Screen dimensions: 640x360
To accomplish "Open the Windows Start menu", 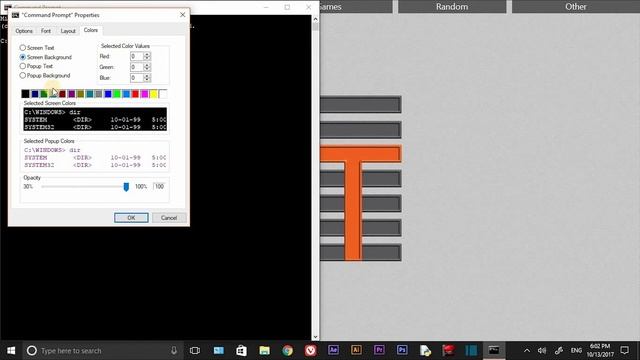I will point(11,351).
